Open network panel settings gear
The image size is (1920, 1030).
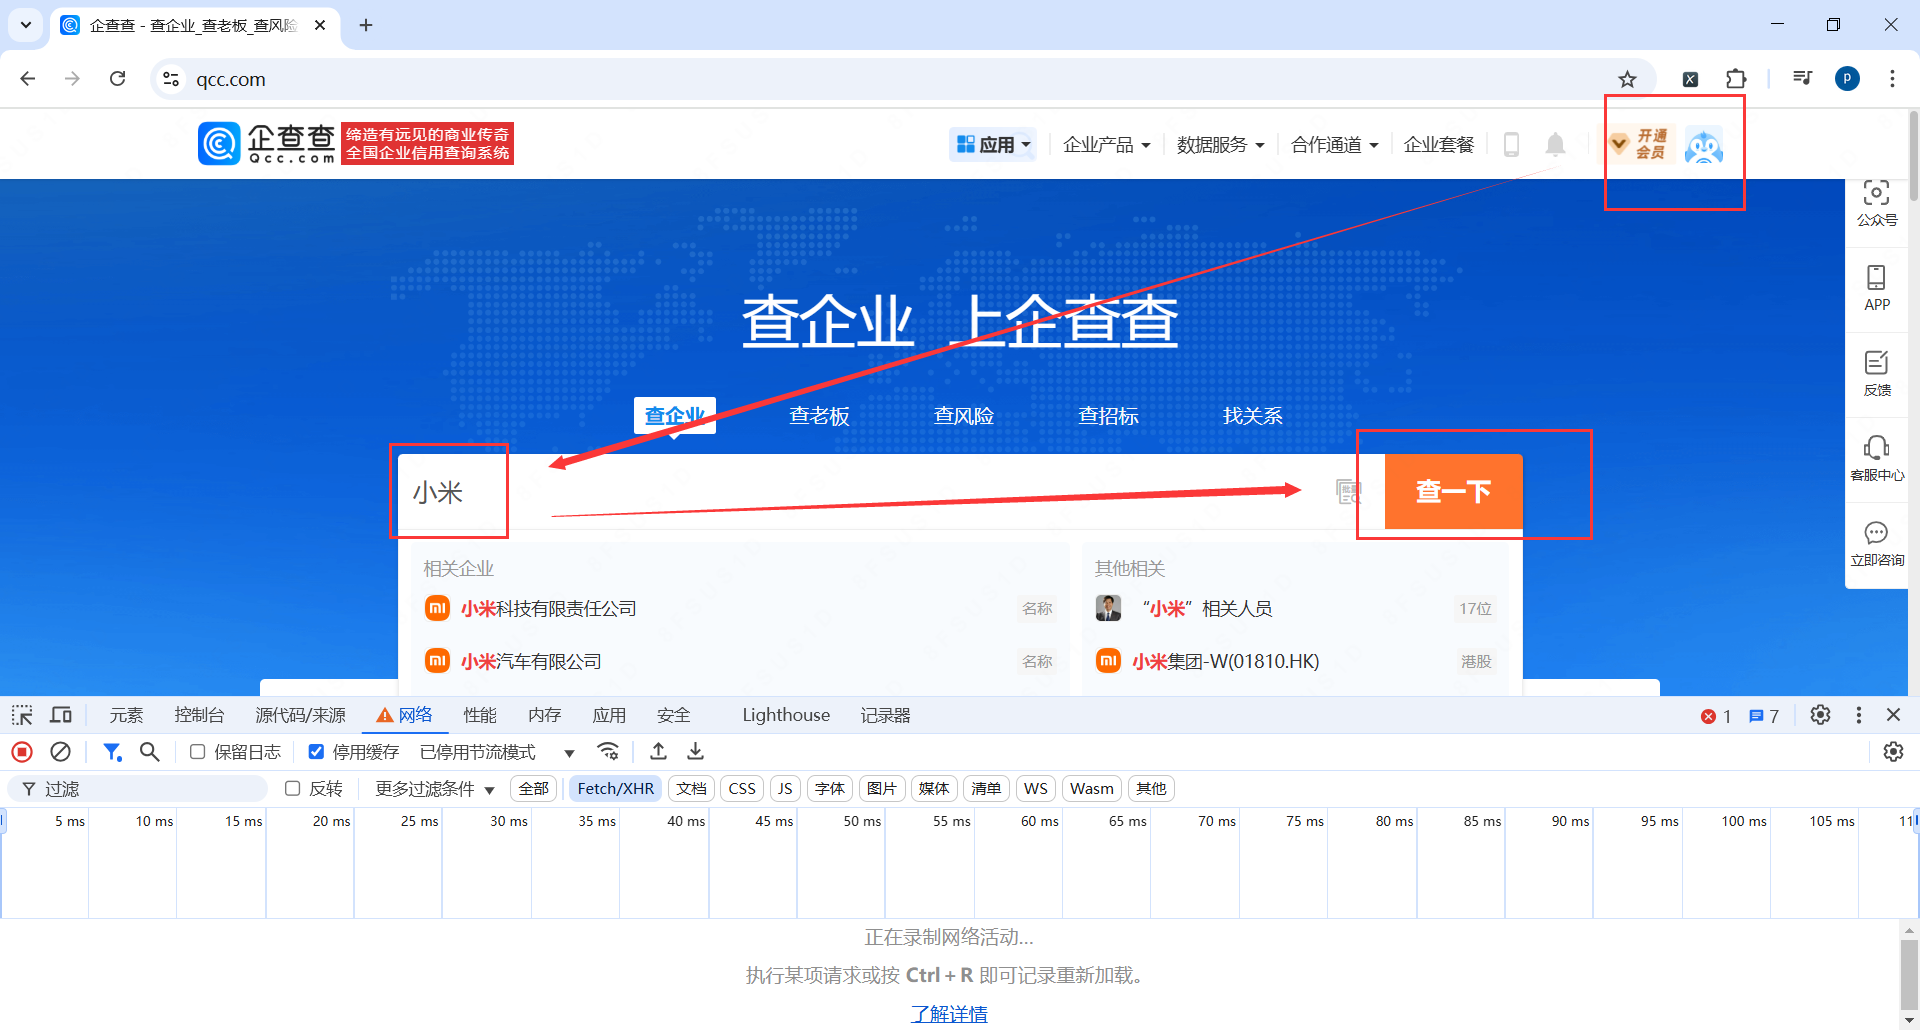click(x=1894, y=752)
